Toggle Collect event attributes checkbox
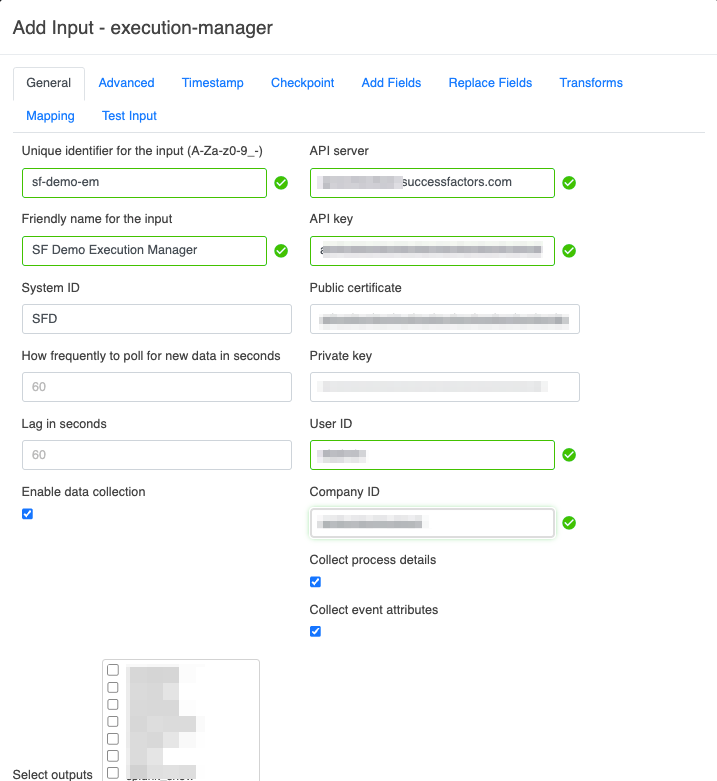The width and height of the screenshot is (717, 781). point(316,632)
